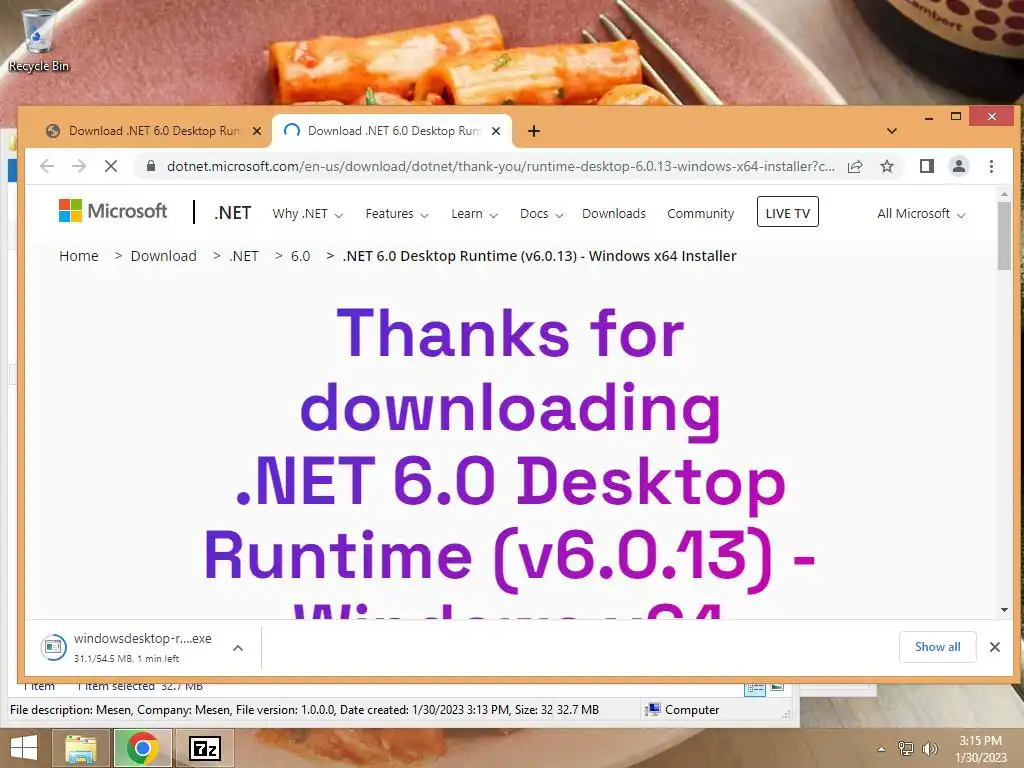Viewport: 1024px width, 768px height.
Task: Open the Chrome side panel icon
Action: [927, 166]
